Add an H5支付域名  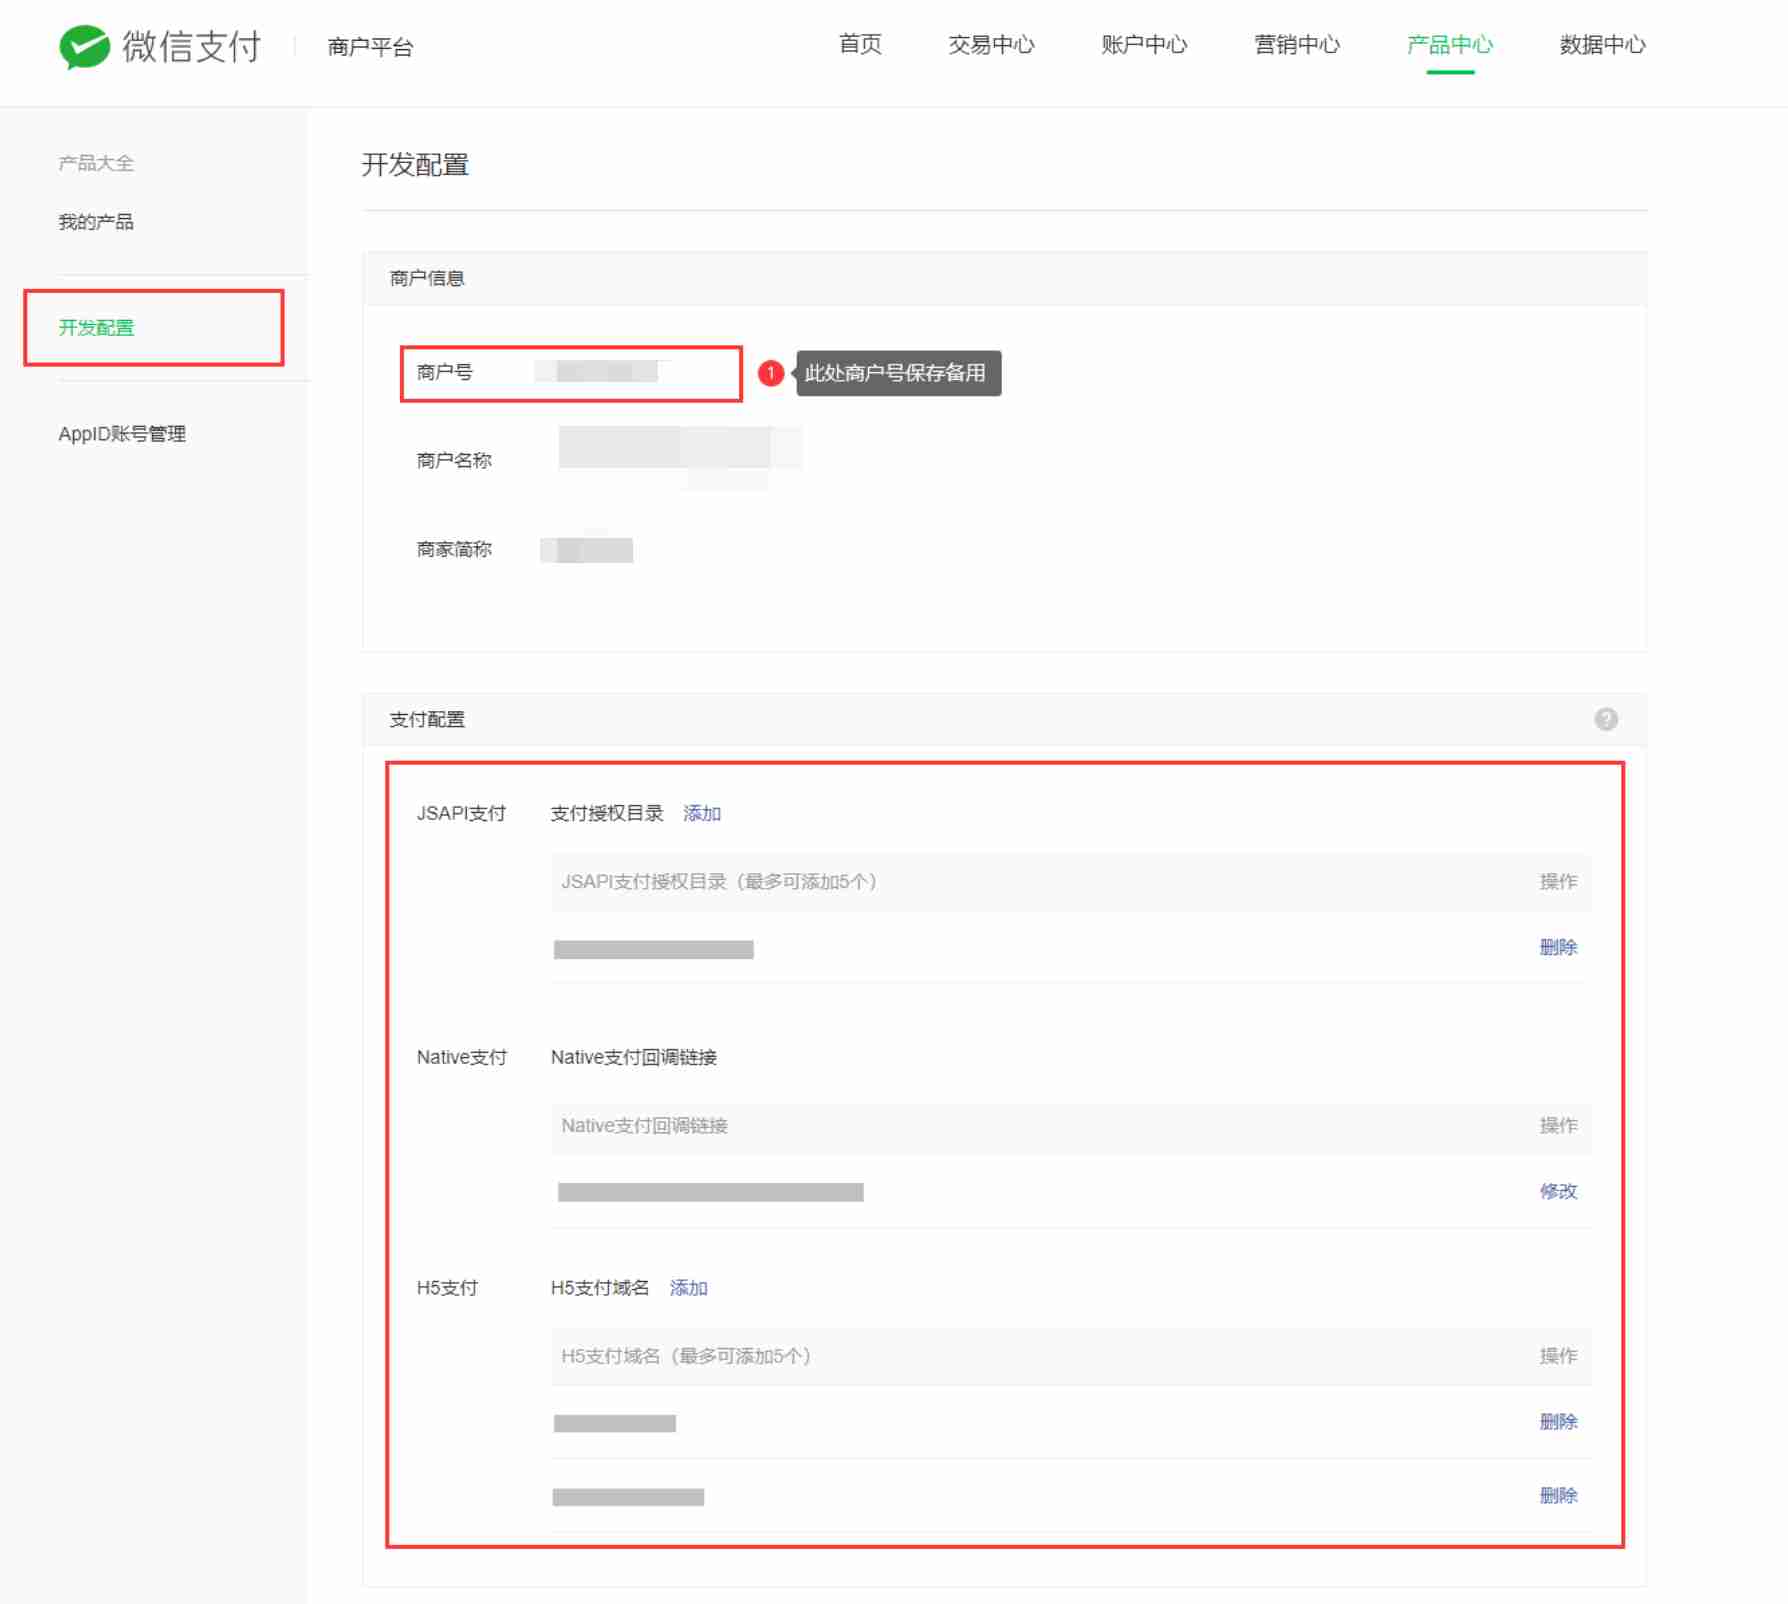(x=688, y=1288)
